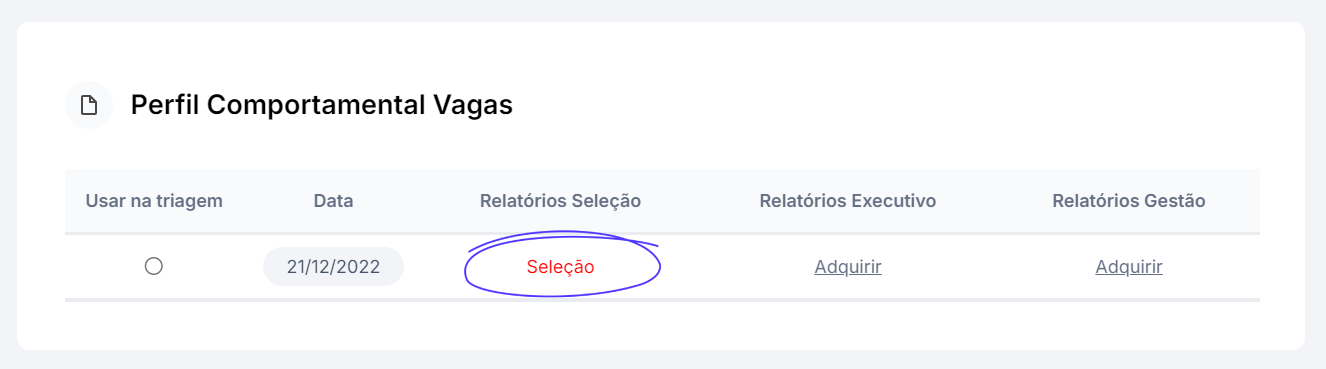Select the Usar na triagem radio button
The height and width of the screenshot is (369, 1326).
click(154, 266)
